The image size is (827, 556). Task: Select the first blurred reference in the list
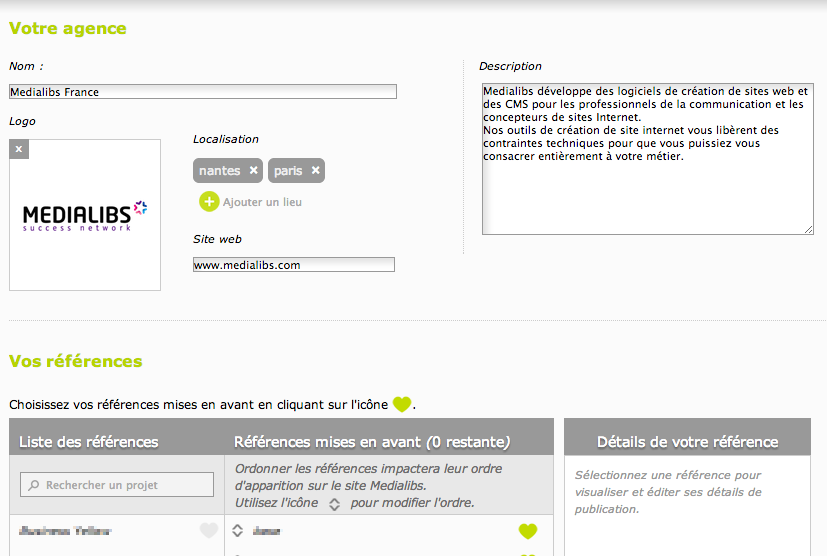tap(65, 531)
